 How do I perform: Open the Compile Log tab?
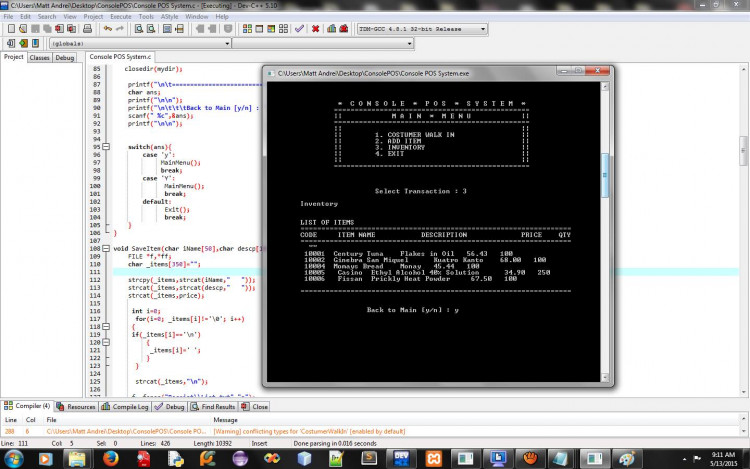coord(125,406)
